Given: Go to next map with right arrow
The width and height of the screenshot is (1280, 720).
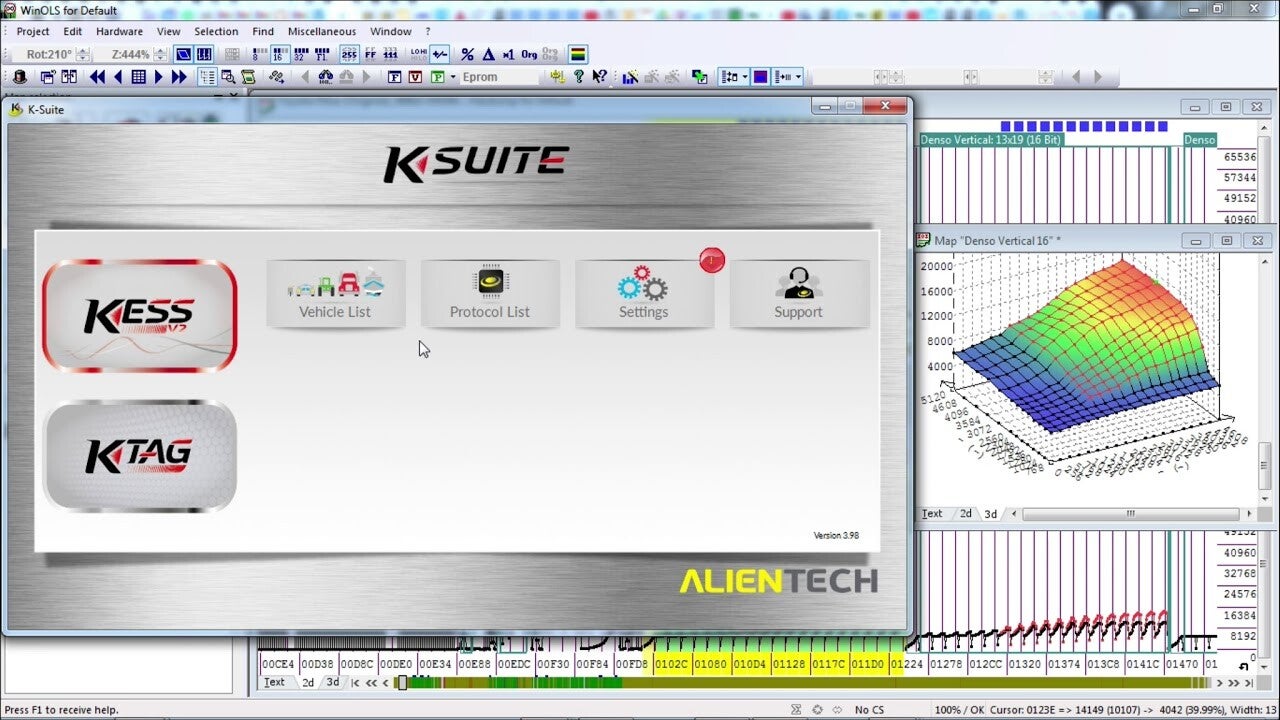Looking at the screenshot, I should pyautogui.click(x=159, y=77).
